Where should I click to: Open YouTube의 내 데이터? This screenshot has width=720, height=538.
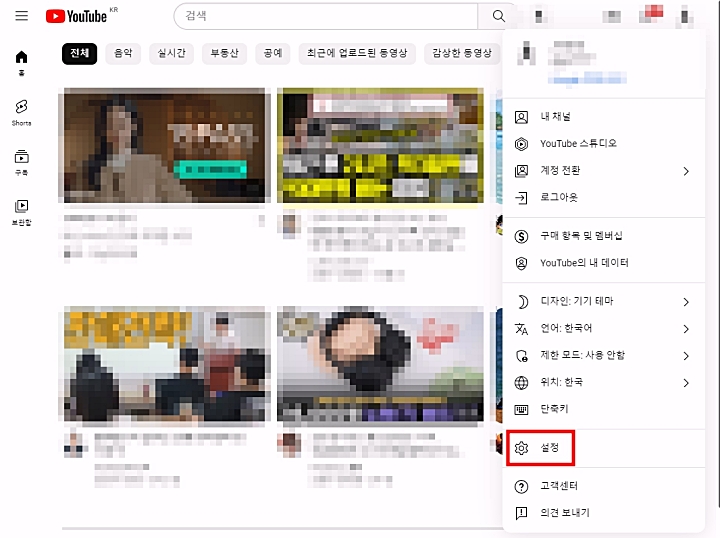coord(604,263)
